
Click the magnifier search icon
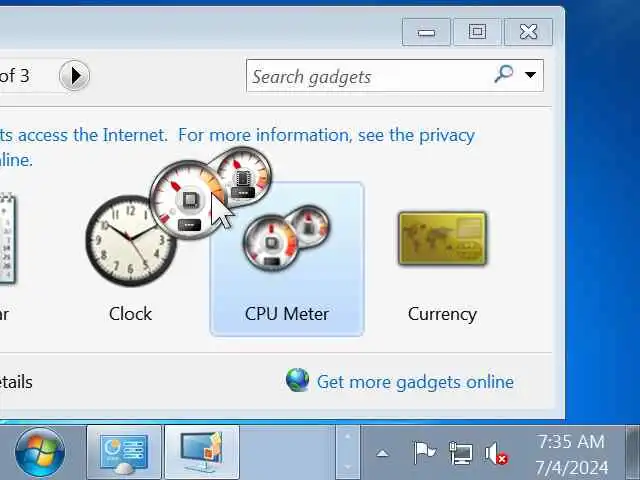tap(504, 74)
